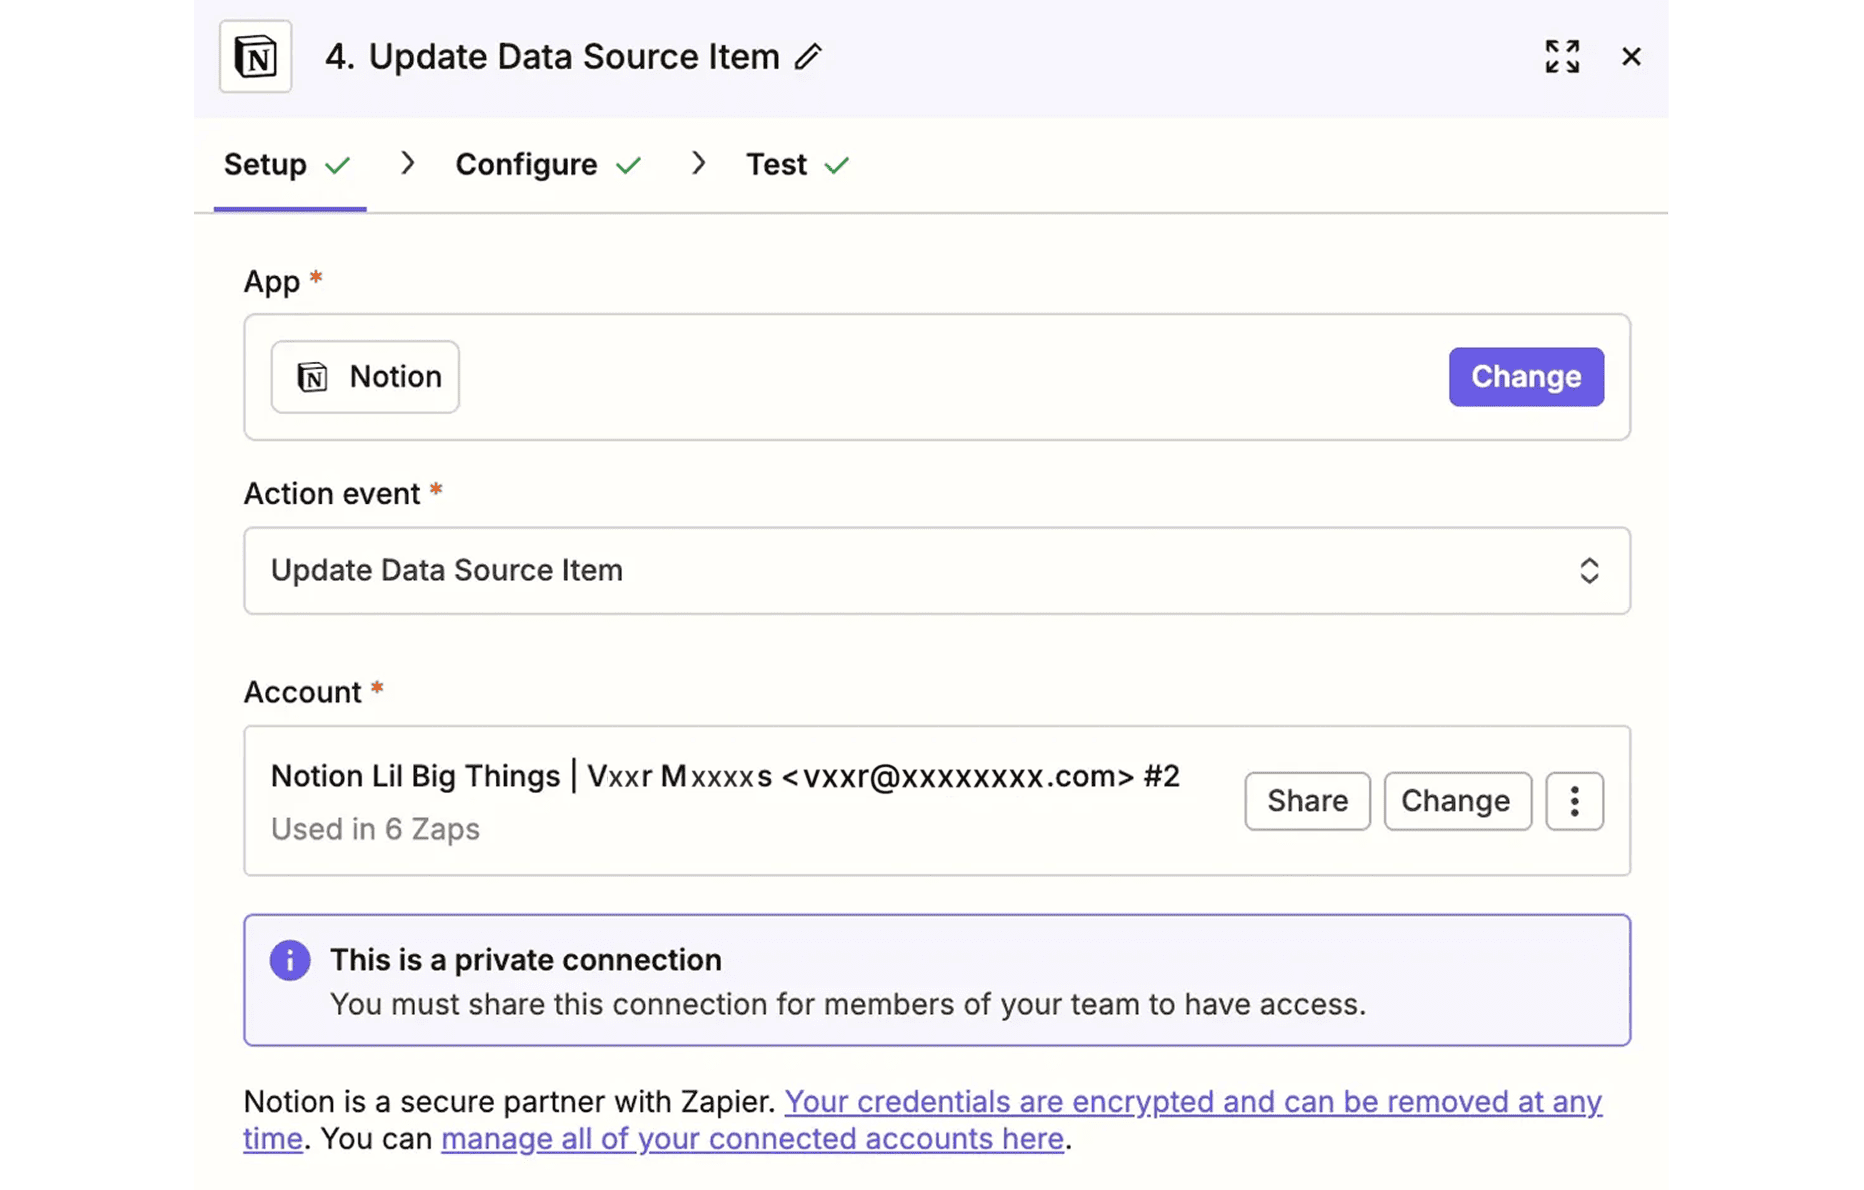Click the green checkmark next to Setup

[338, 165]
